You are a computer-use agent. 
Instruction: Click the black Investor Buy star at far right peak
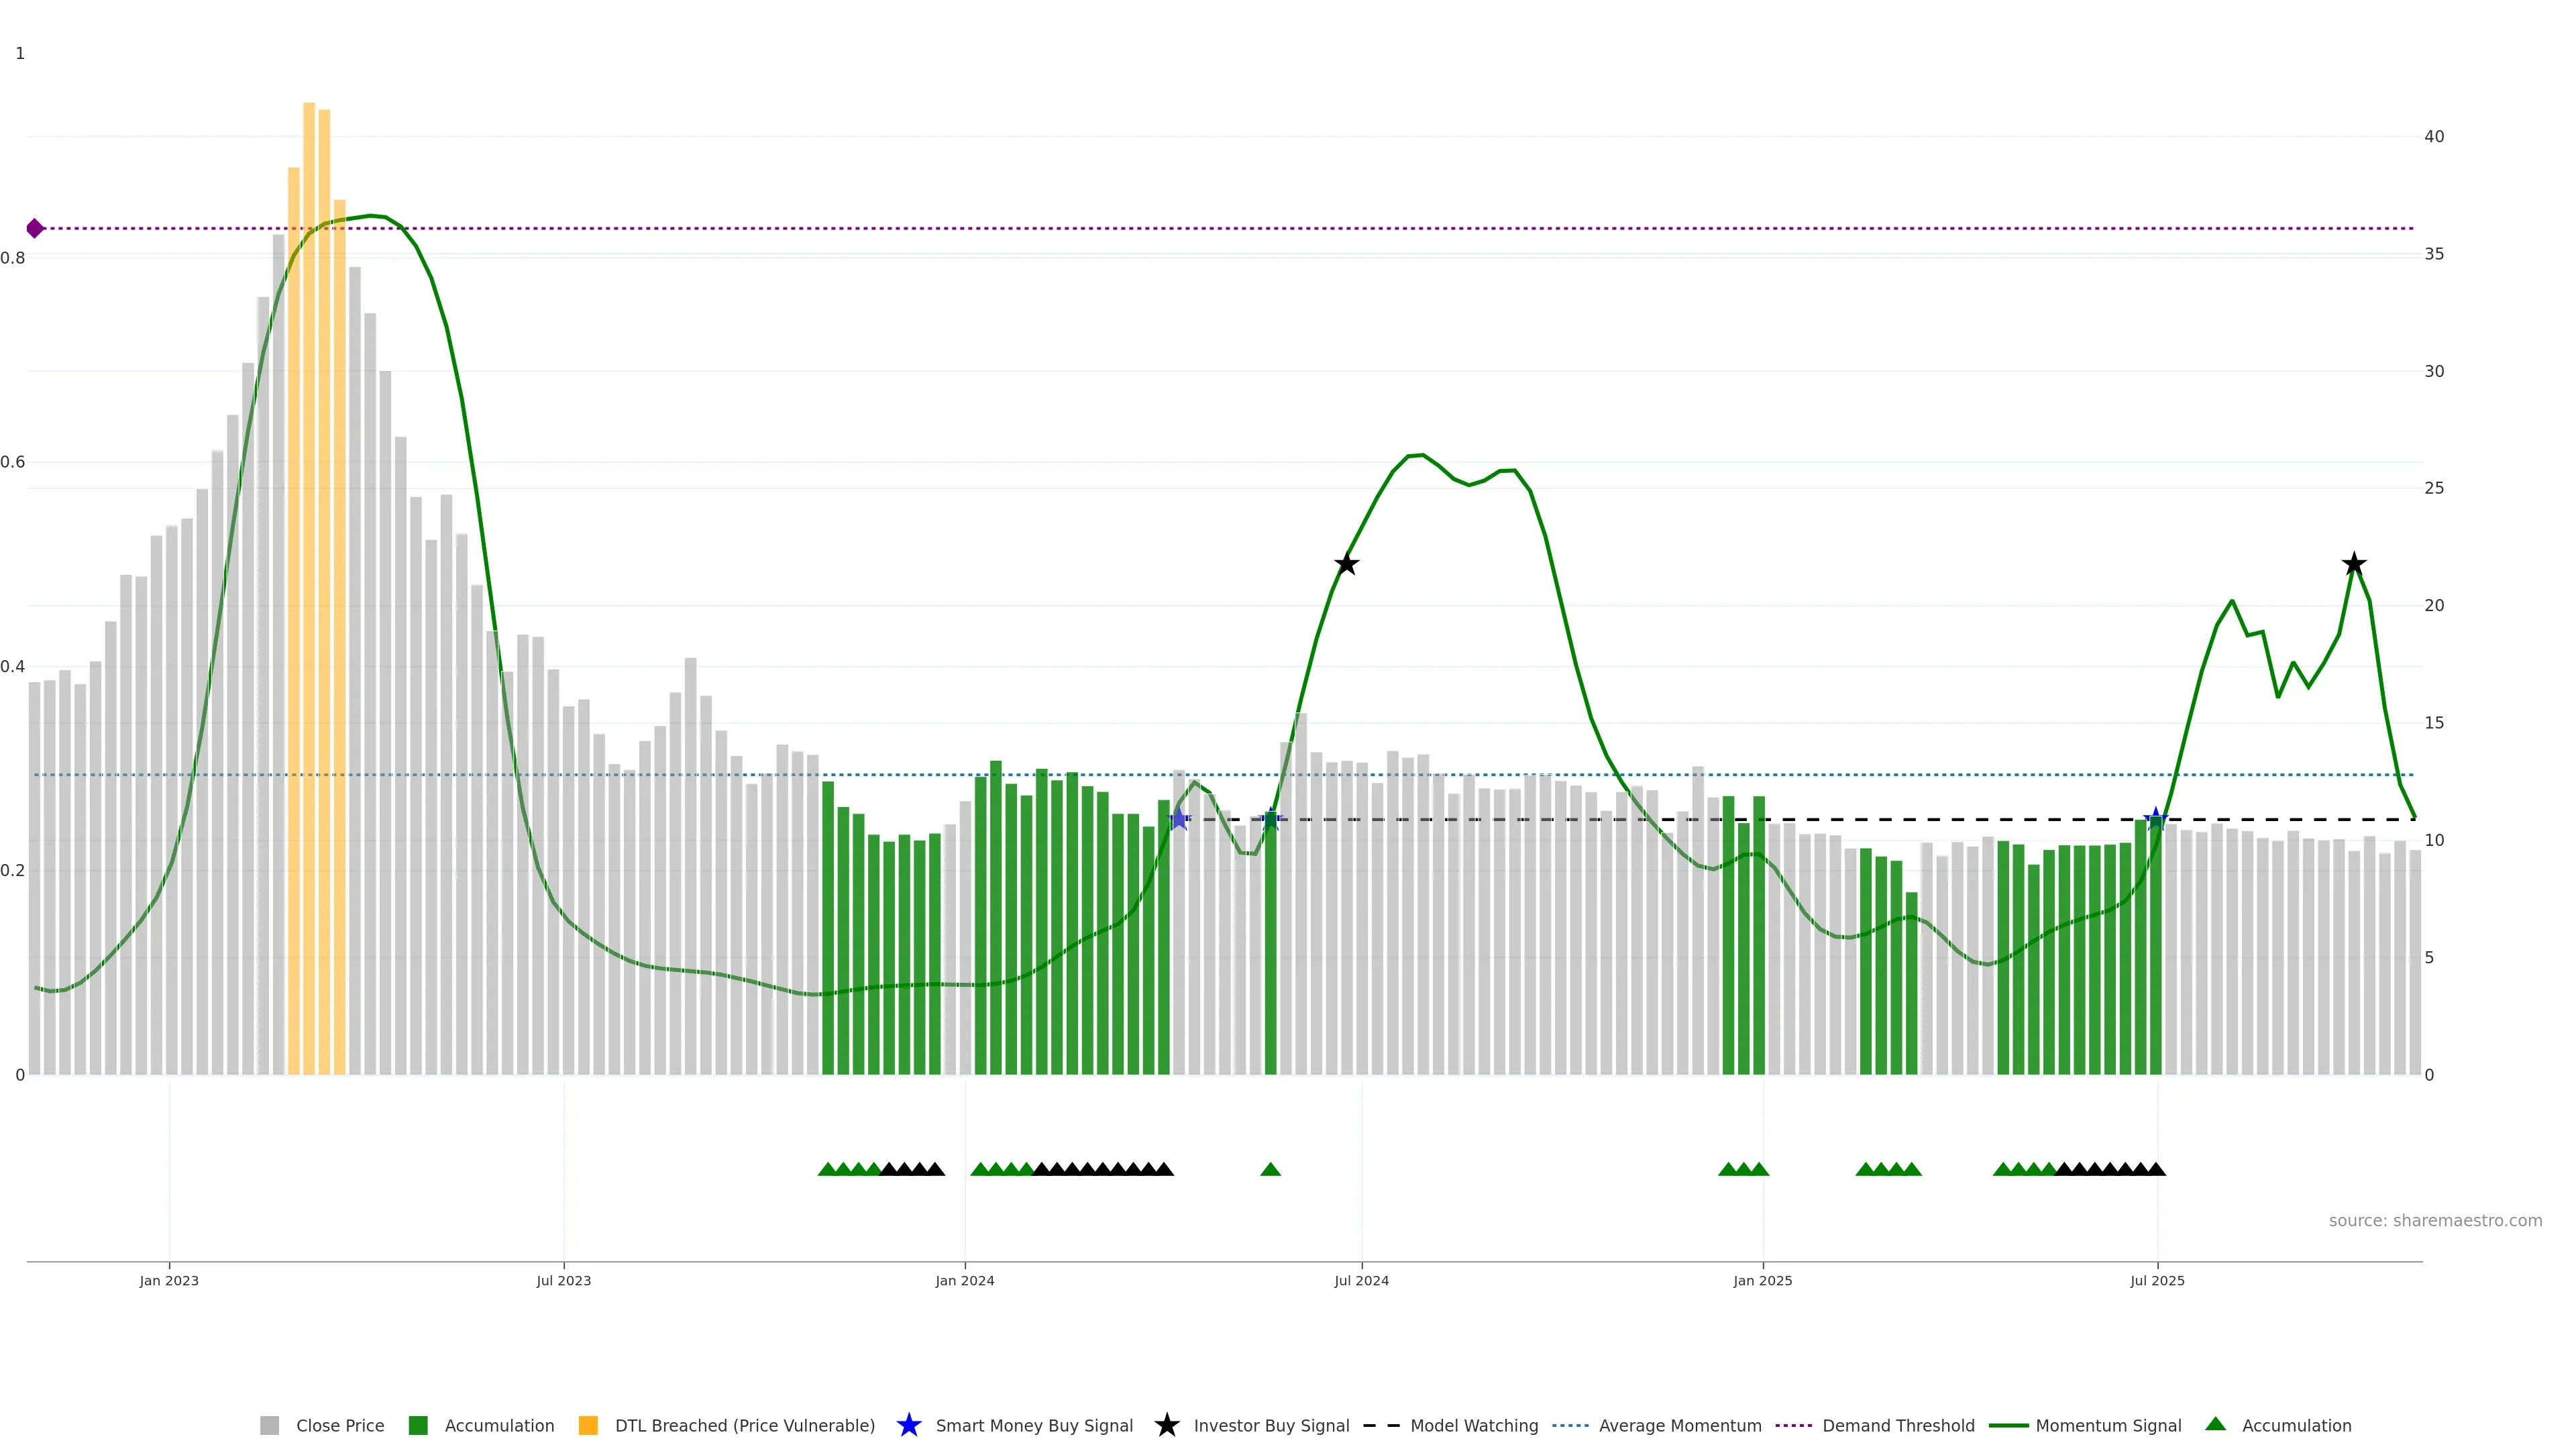click(2353, 564)
